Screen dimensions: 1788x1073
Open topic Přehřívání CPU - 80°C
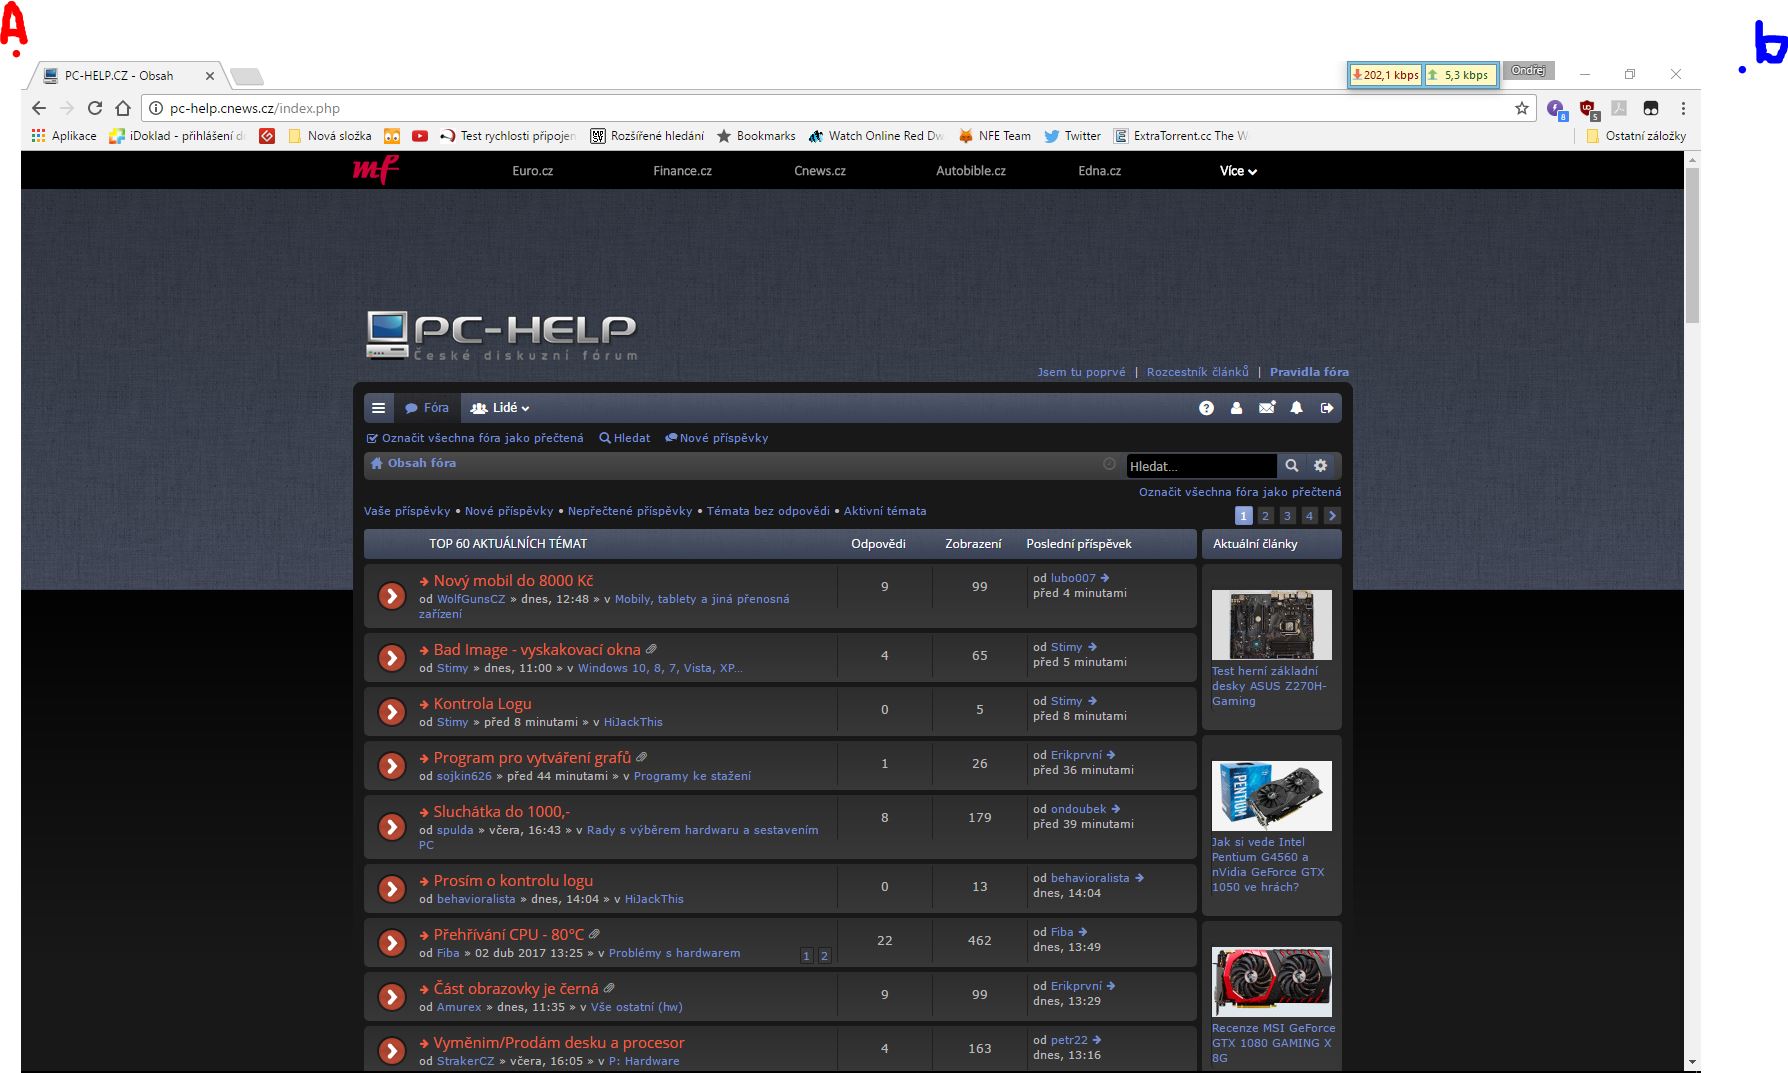[509, 935]
